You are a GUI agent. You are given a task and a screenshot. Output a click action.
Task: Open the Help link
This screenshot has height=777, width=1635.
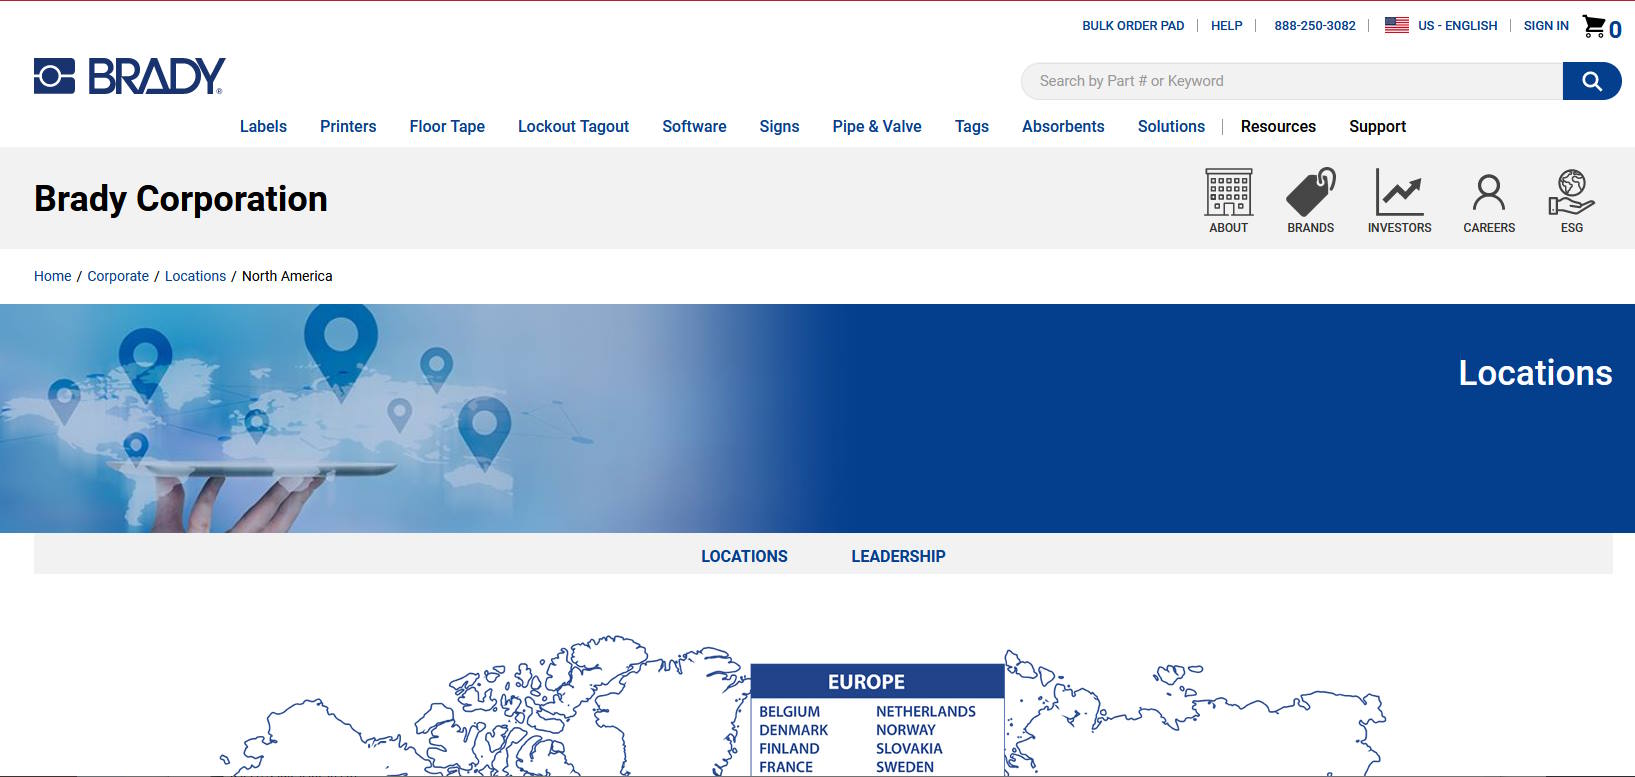[x=1227, y=26]
